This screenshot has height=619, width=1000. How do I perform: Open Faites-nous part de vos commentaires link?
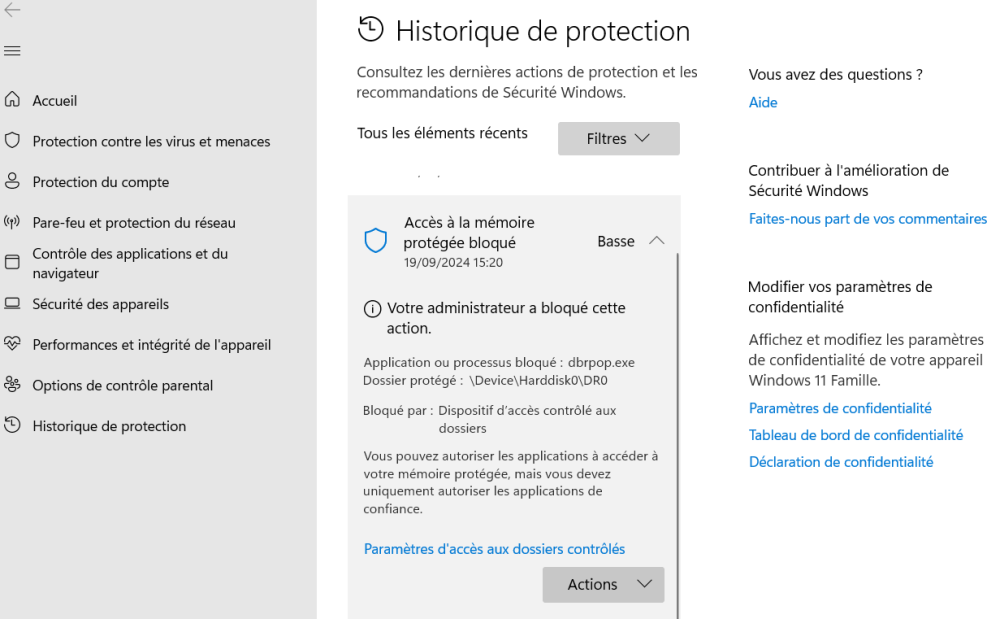coord(867,219)
